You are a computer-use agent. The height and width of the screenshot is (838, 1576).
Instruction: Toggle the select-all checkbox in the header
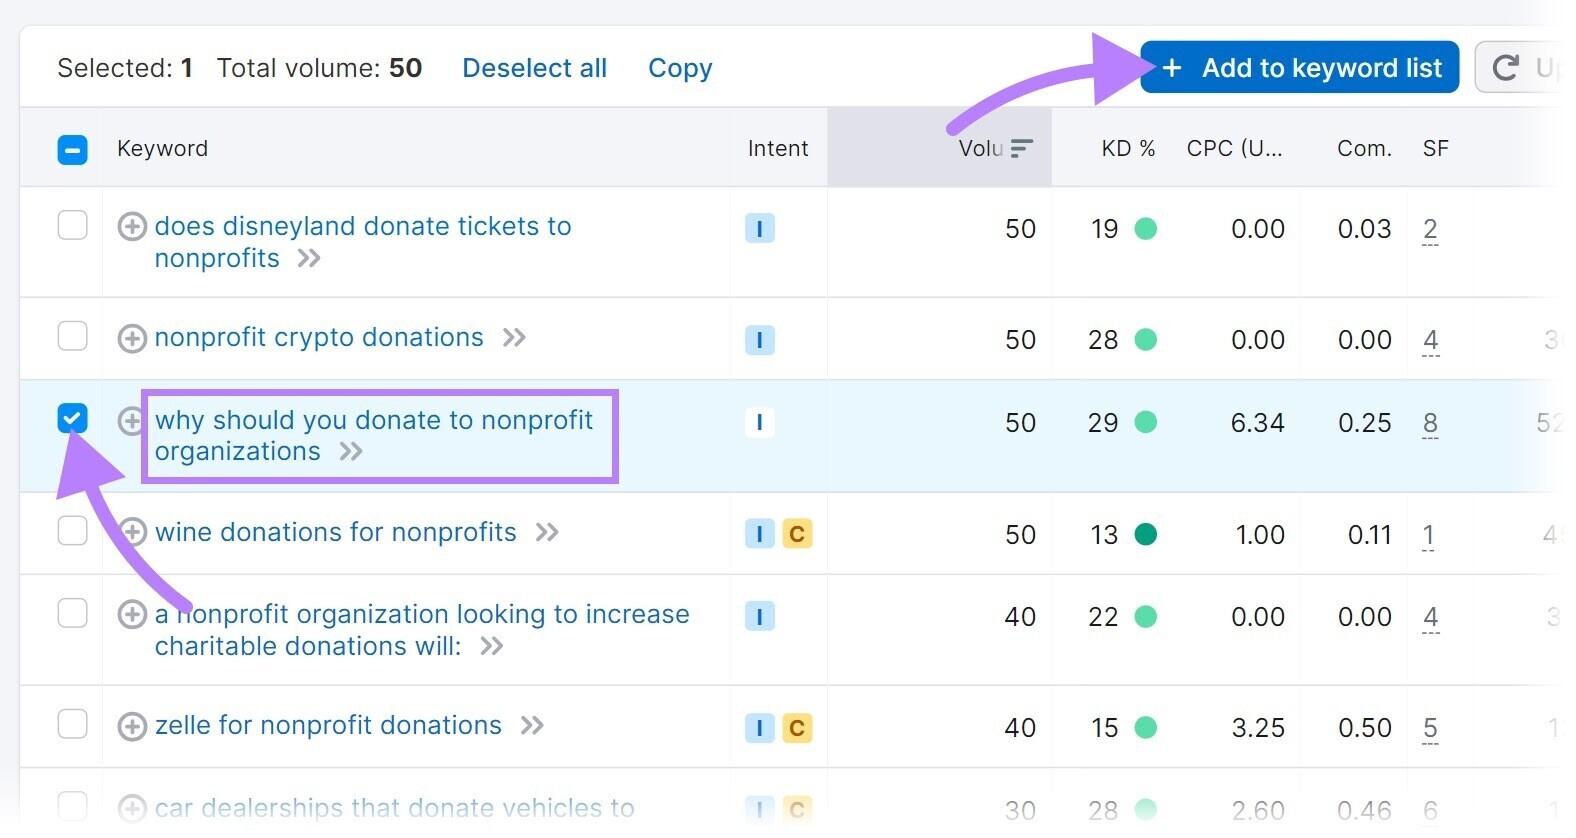(x=72, y=148)
